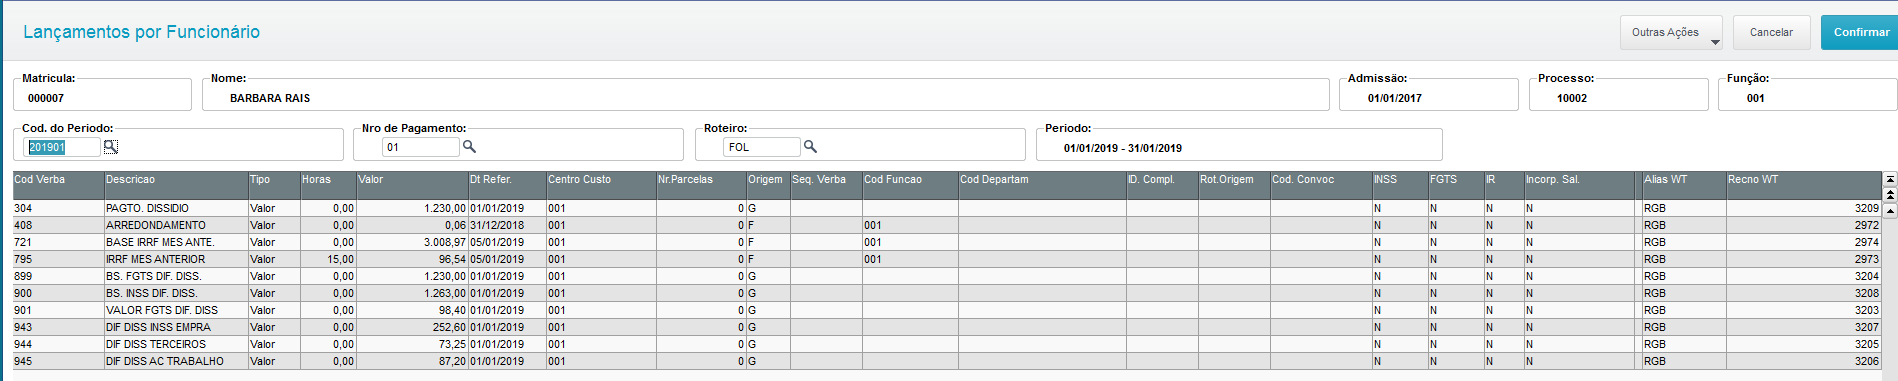
Task: Click single up arrow on grid scrollbar
Action: [1890, 210]
